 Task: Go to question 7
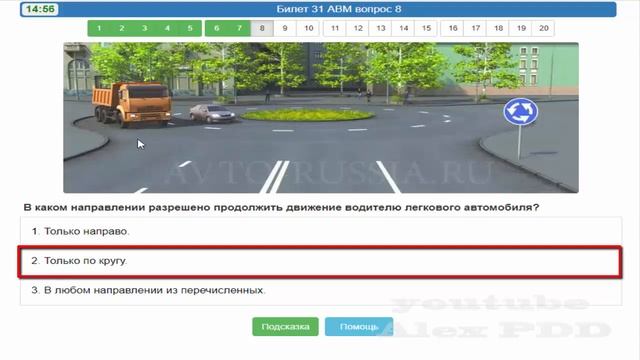[x=239, y=28]
